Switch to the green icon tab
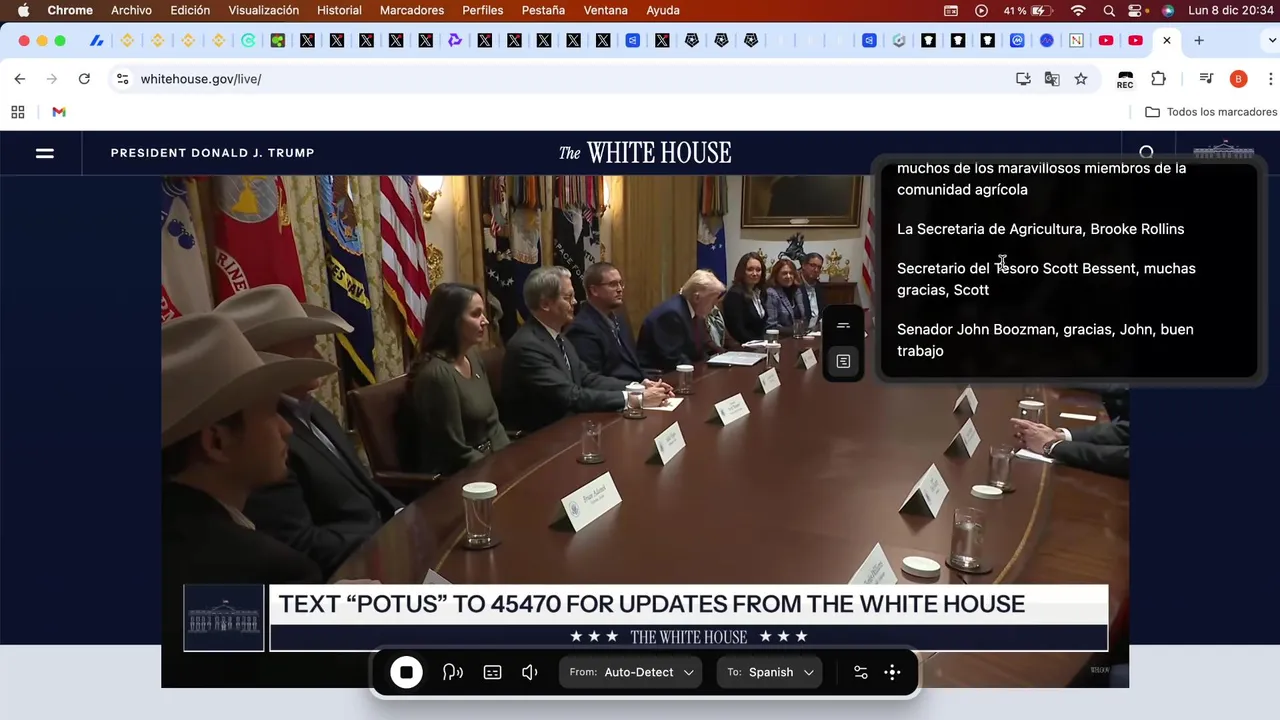The width and height of the screenshot is (1280, 720). pyautogui.click(x=277, y=41)
